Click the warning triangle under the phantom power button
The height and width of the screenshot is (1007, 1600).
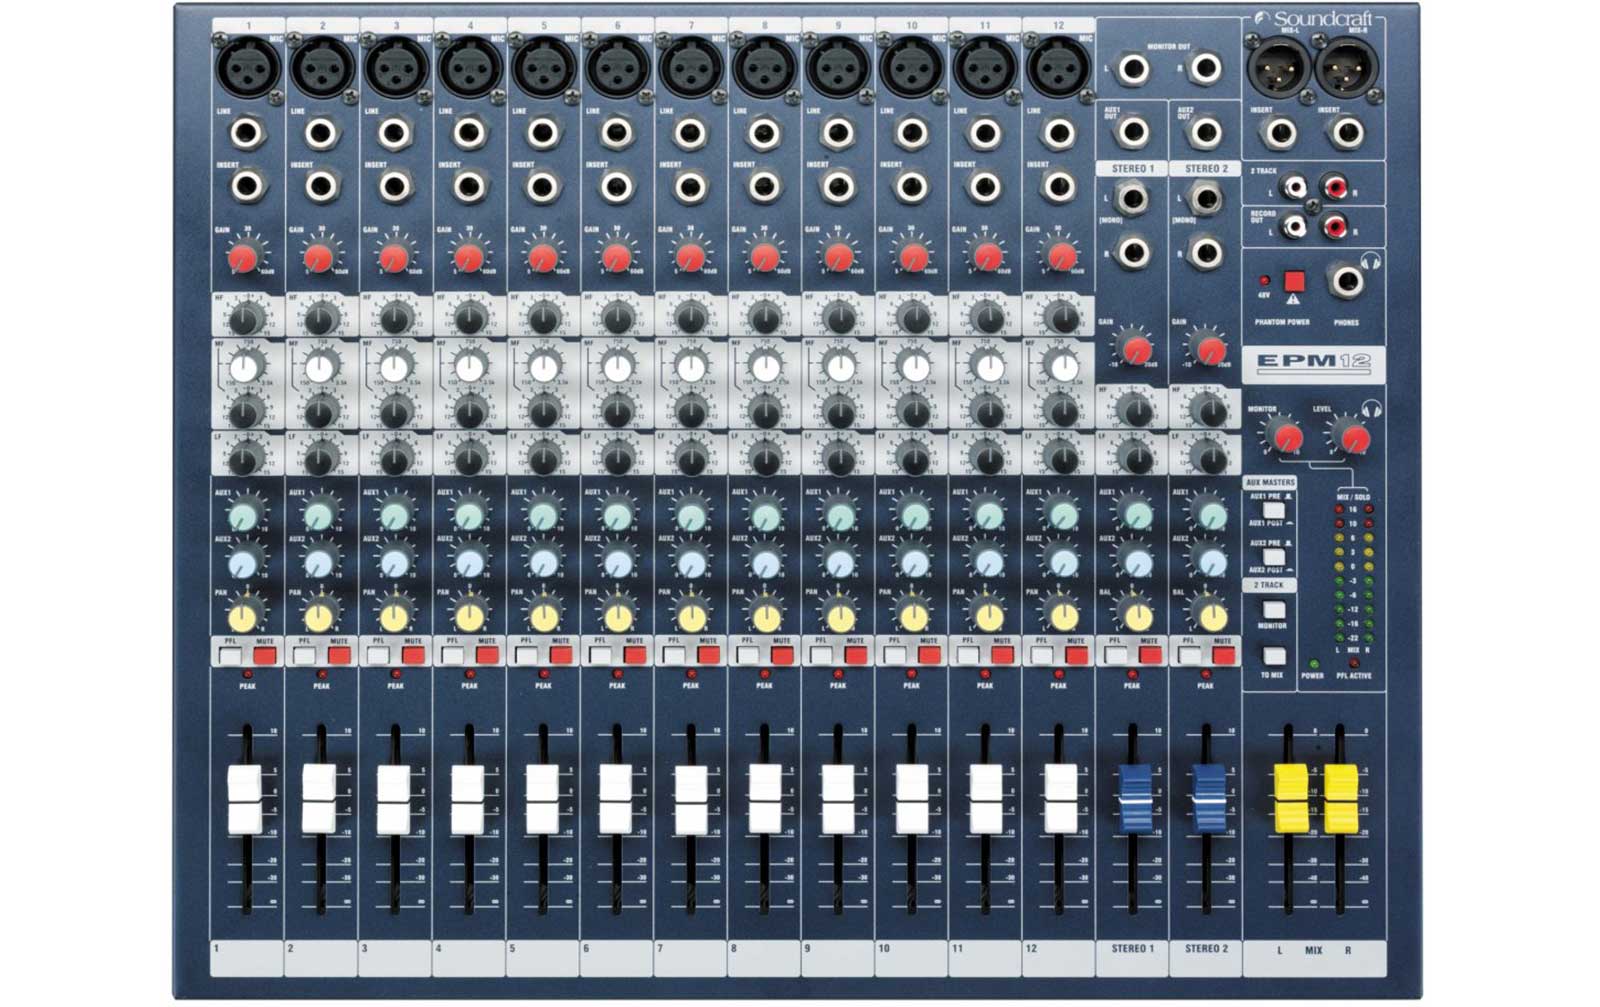1294,299
